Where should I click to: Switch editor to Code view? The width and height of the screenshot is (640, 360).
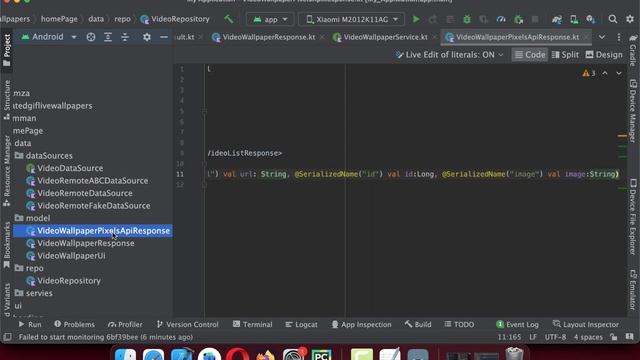click(x=529, y=55)
